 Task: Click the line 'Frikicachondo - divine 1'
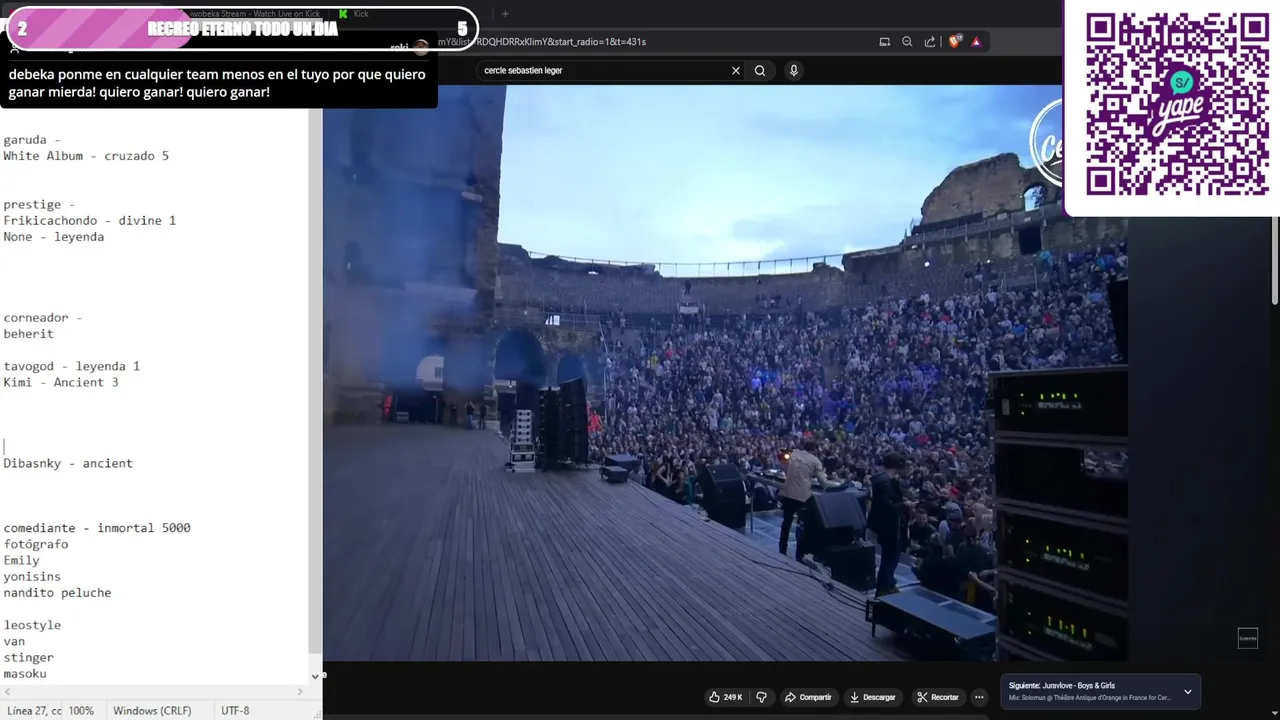(89, 220)
